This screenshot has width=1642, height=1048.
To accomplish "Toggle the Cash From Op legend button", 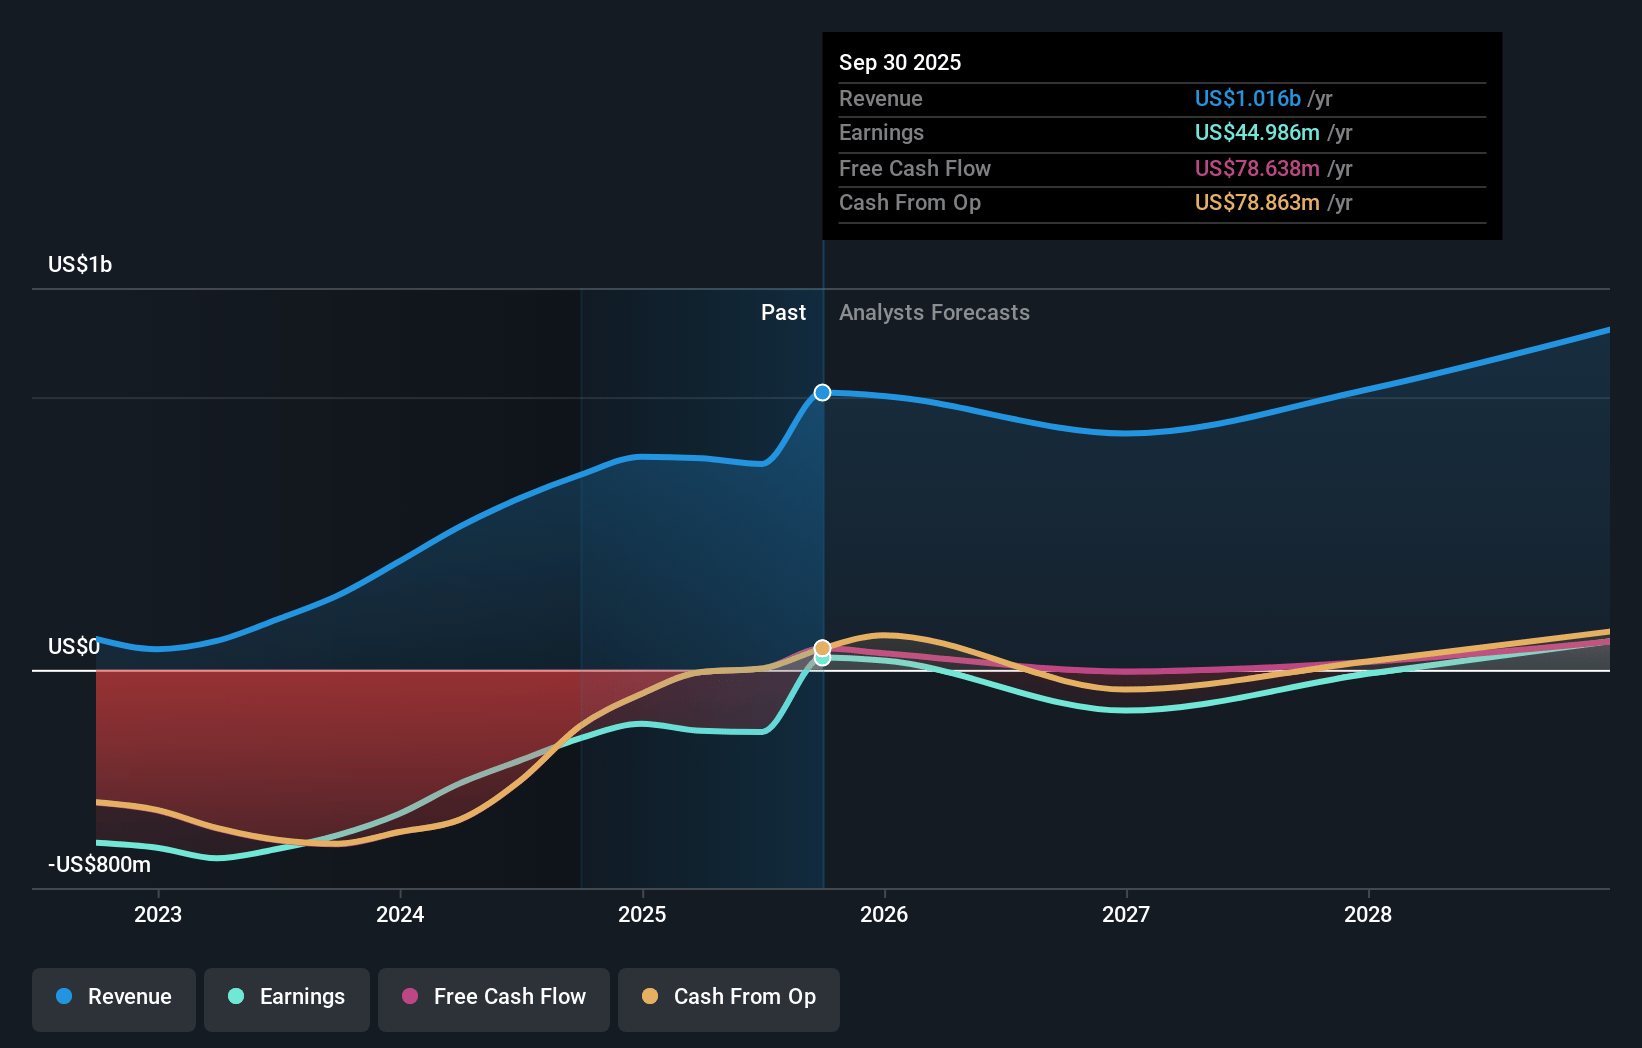I will pyautogui.click(x=729, y=997).
